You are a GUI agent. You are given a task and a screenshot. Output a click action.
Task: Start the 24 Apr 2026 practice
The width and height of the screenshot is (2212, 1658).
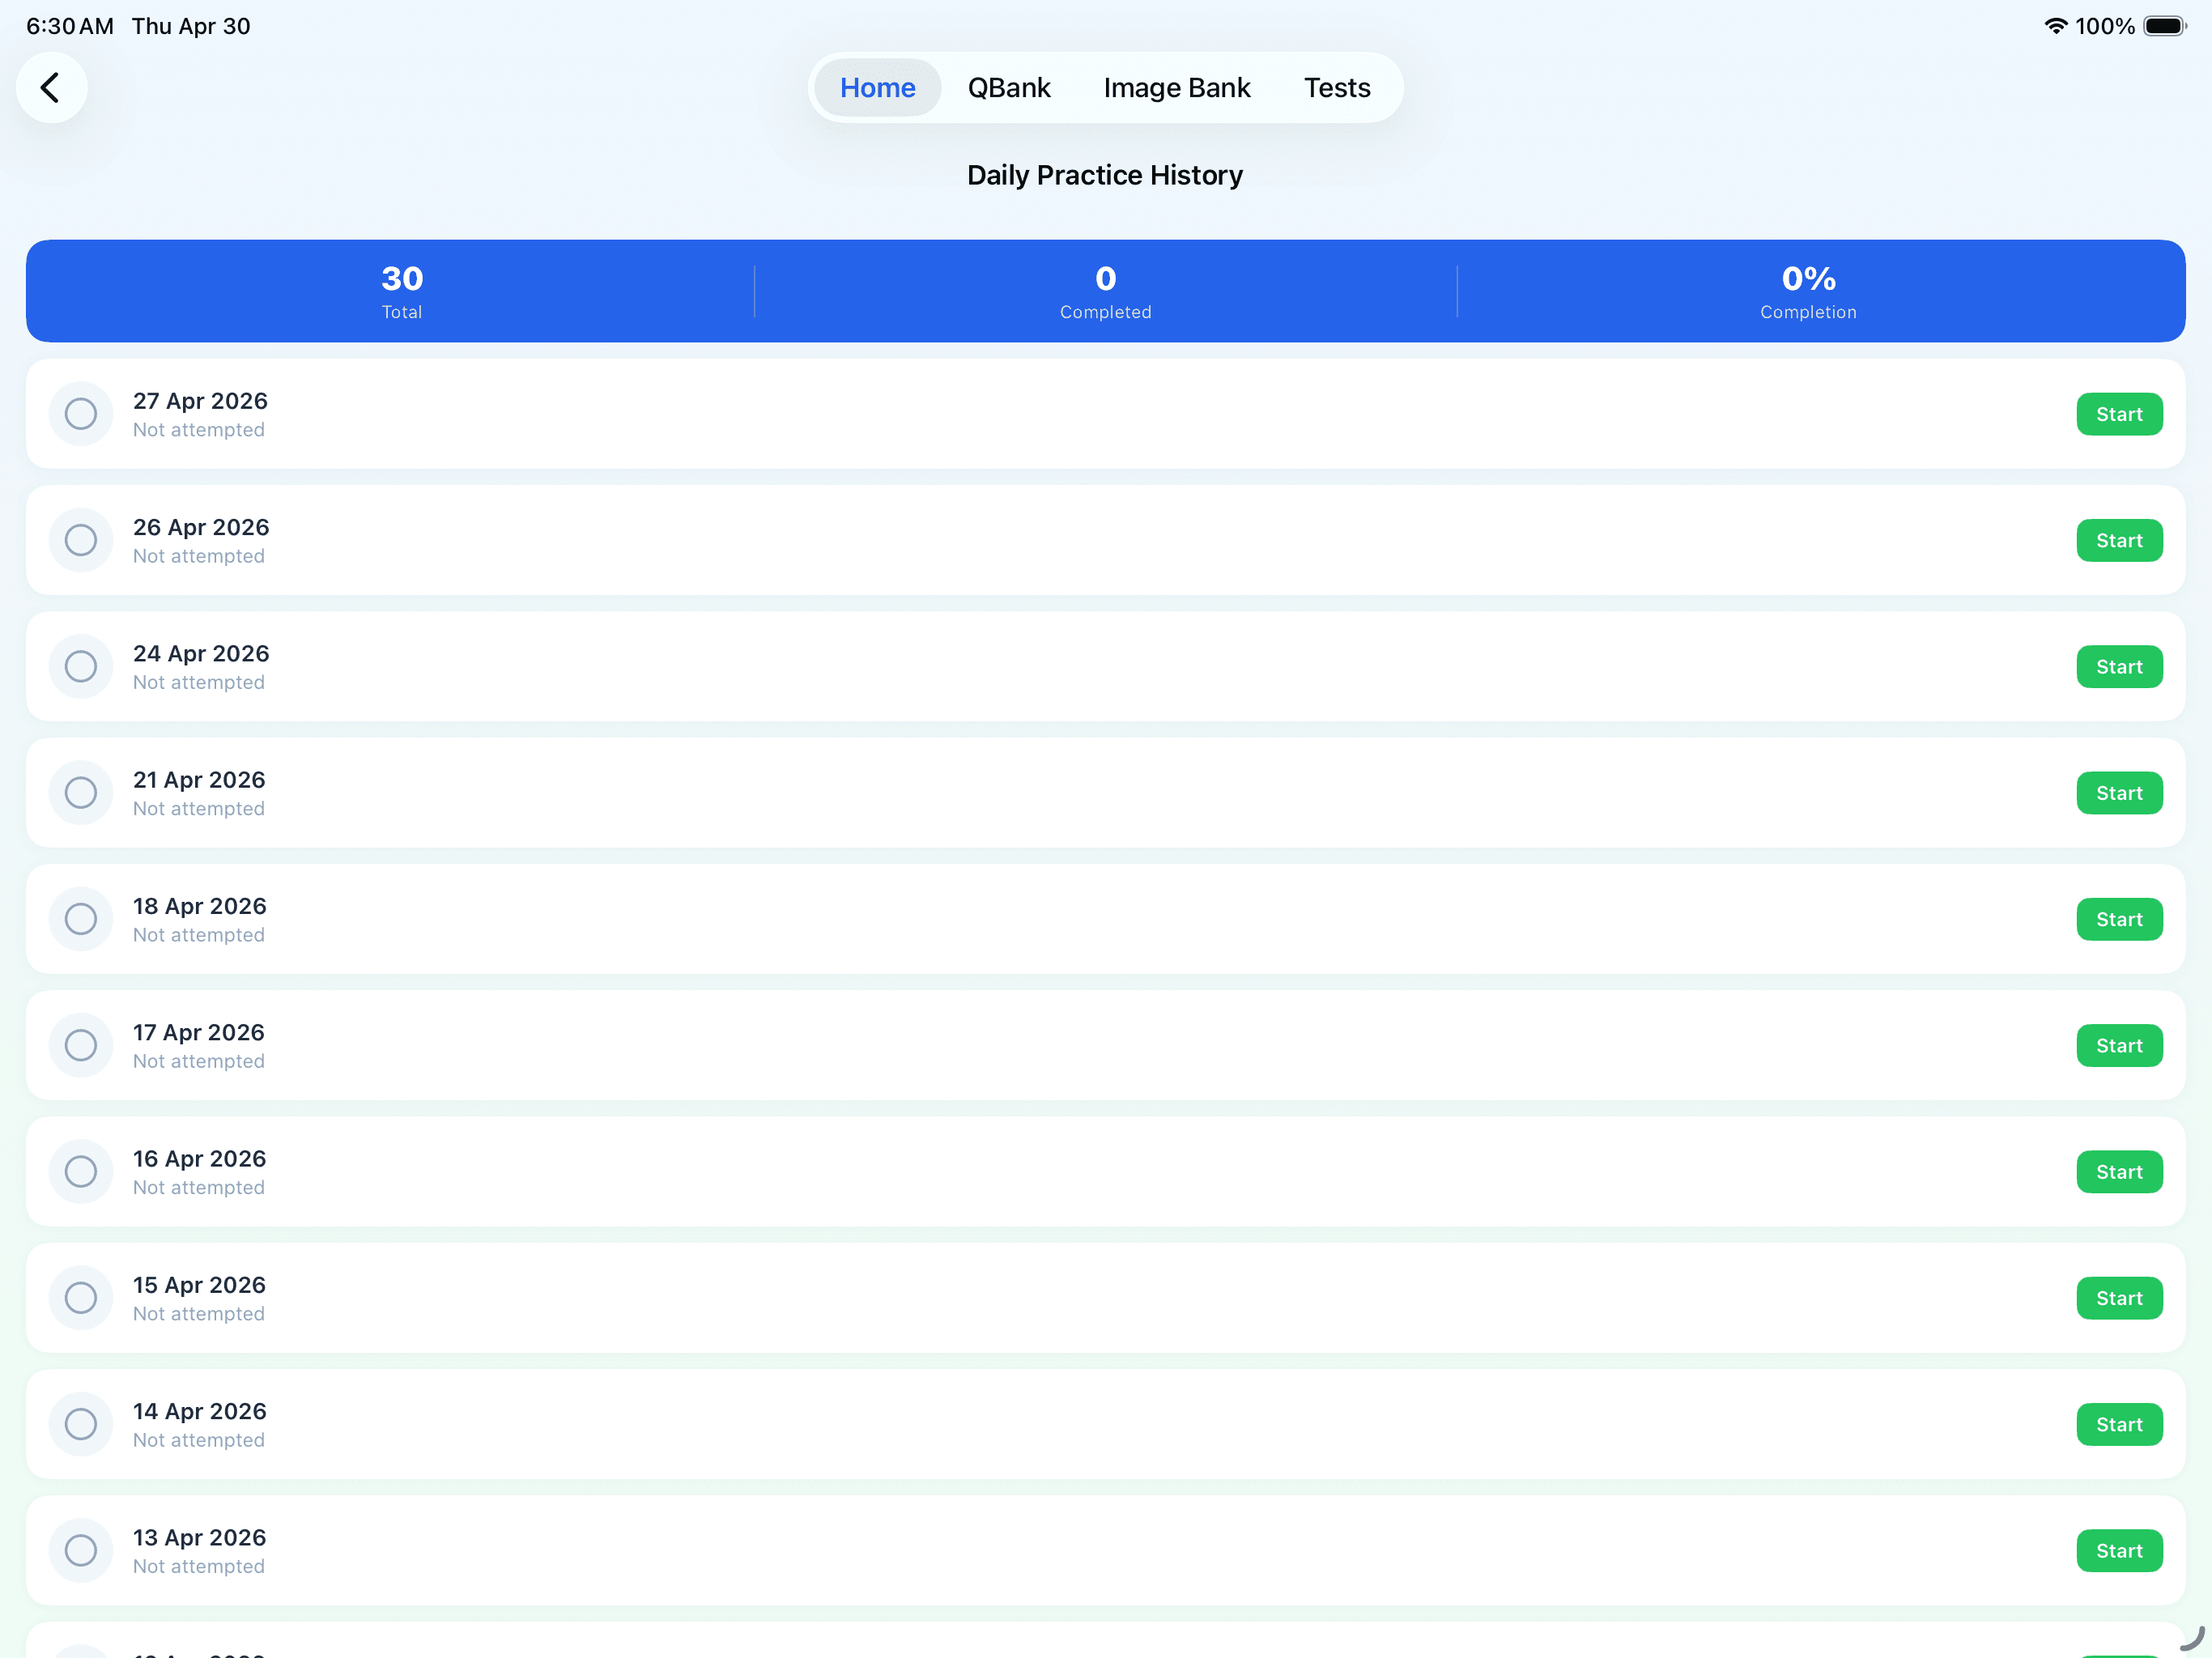coord(2119,667)
